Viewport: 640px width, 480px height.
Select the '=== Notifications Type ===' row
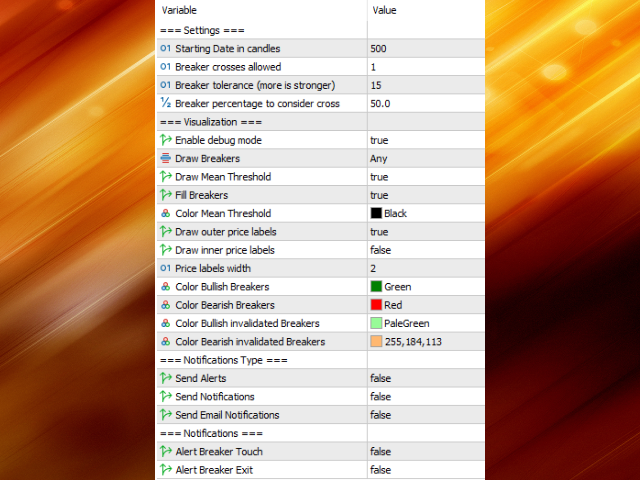click(x=320, y=360)
